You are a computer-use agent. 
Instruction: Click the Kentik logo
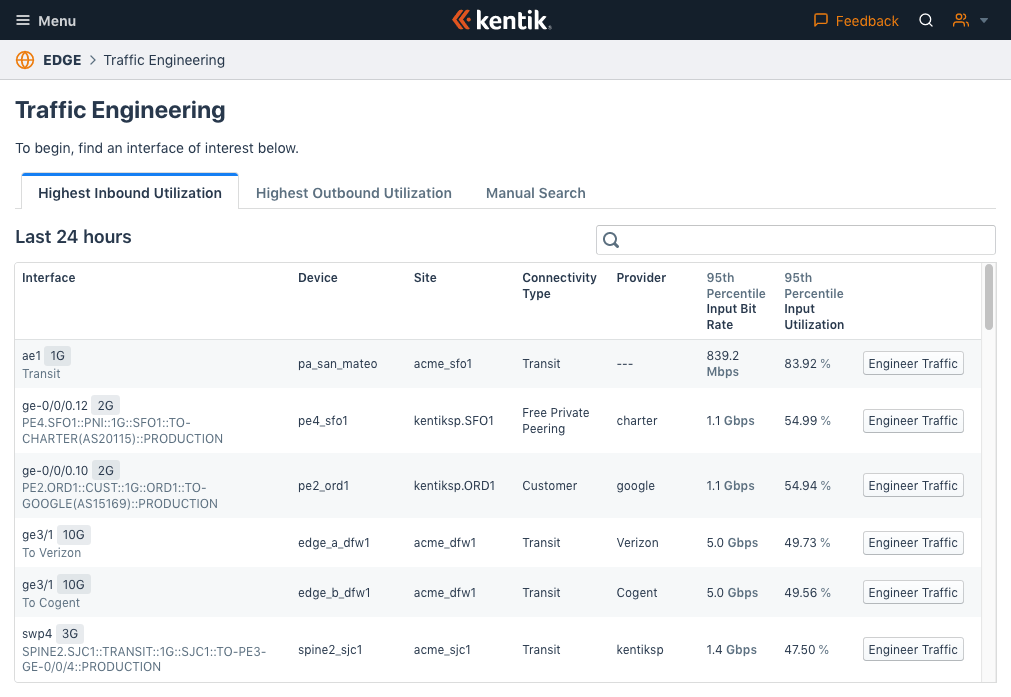click(x=502, y=19)
